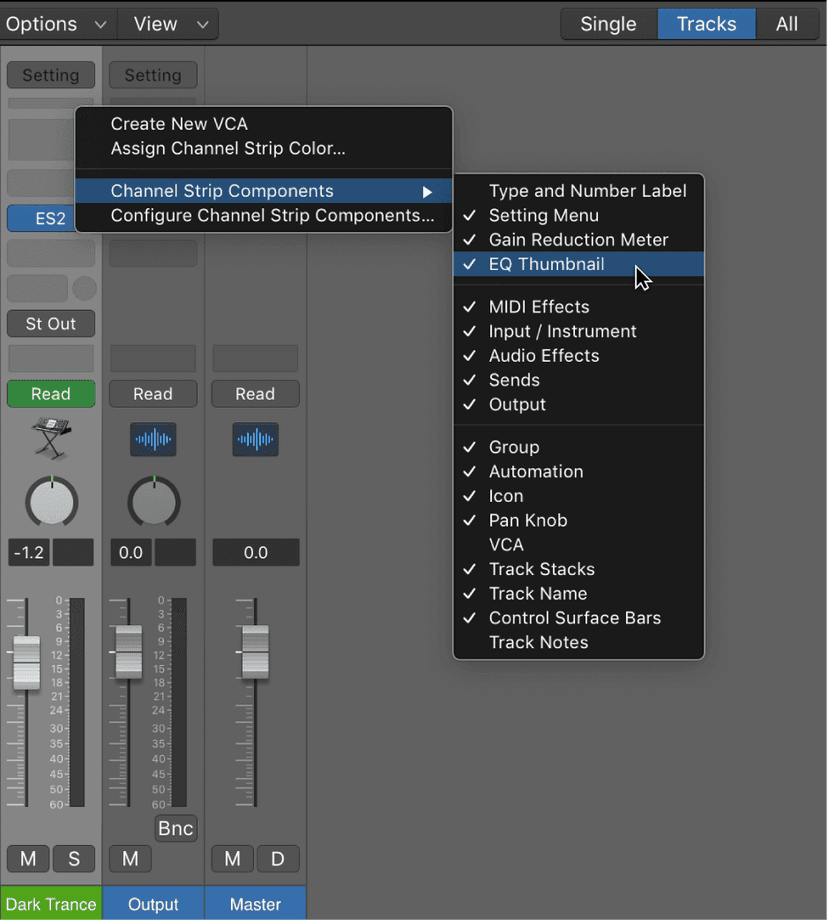Screen dimensions: 828x920
Task: Choose Configure Channel Strip Components...
Action: (264, 215)
